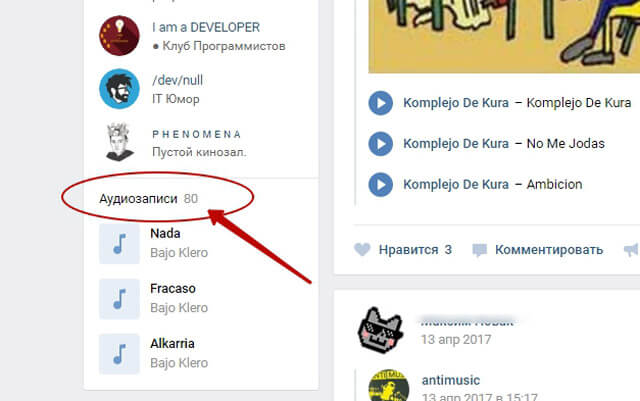This screenshot has width=640, height=401.
Task: Click the I am a DEVELOPER lightbulb avatar
Action: coord(119,36)
